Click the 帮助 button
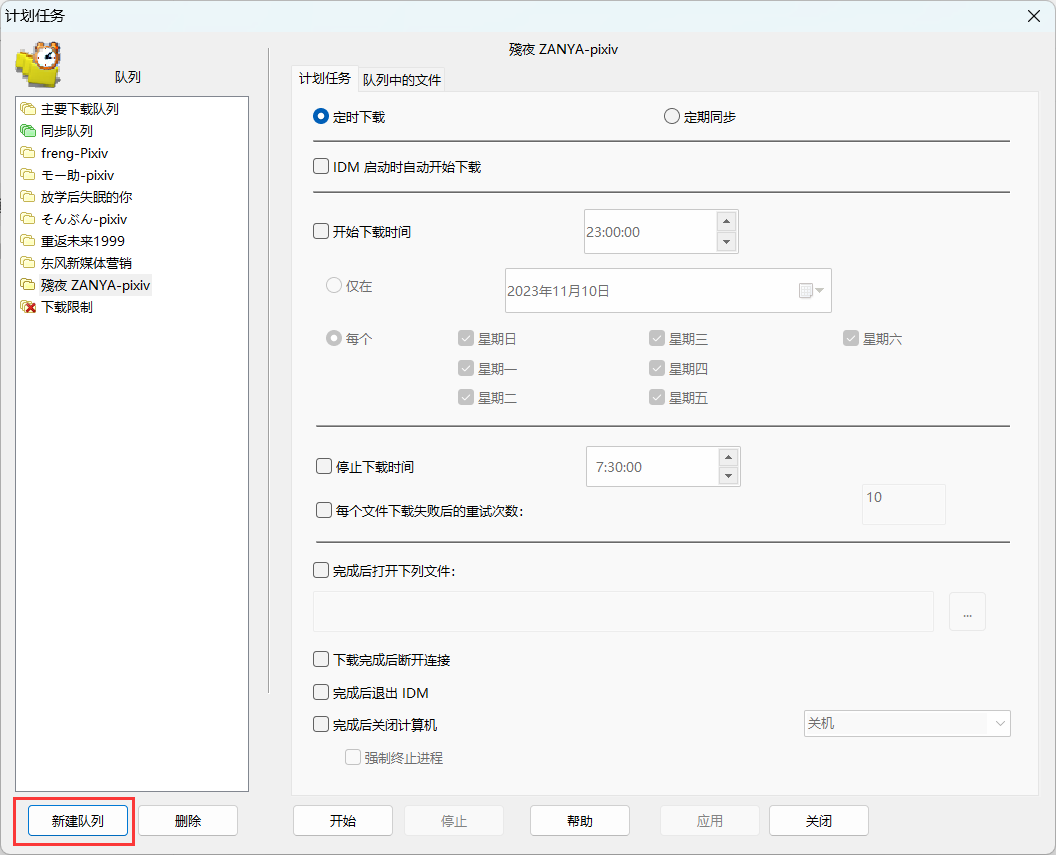This screenshot has width=1056, height=855. [x=580, y=821]
